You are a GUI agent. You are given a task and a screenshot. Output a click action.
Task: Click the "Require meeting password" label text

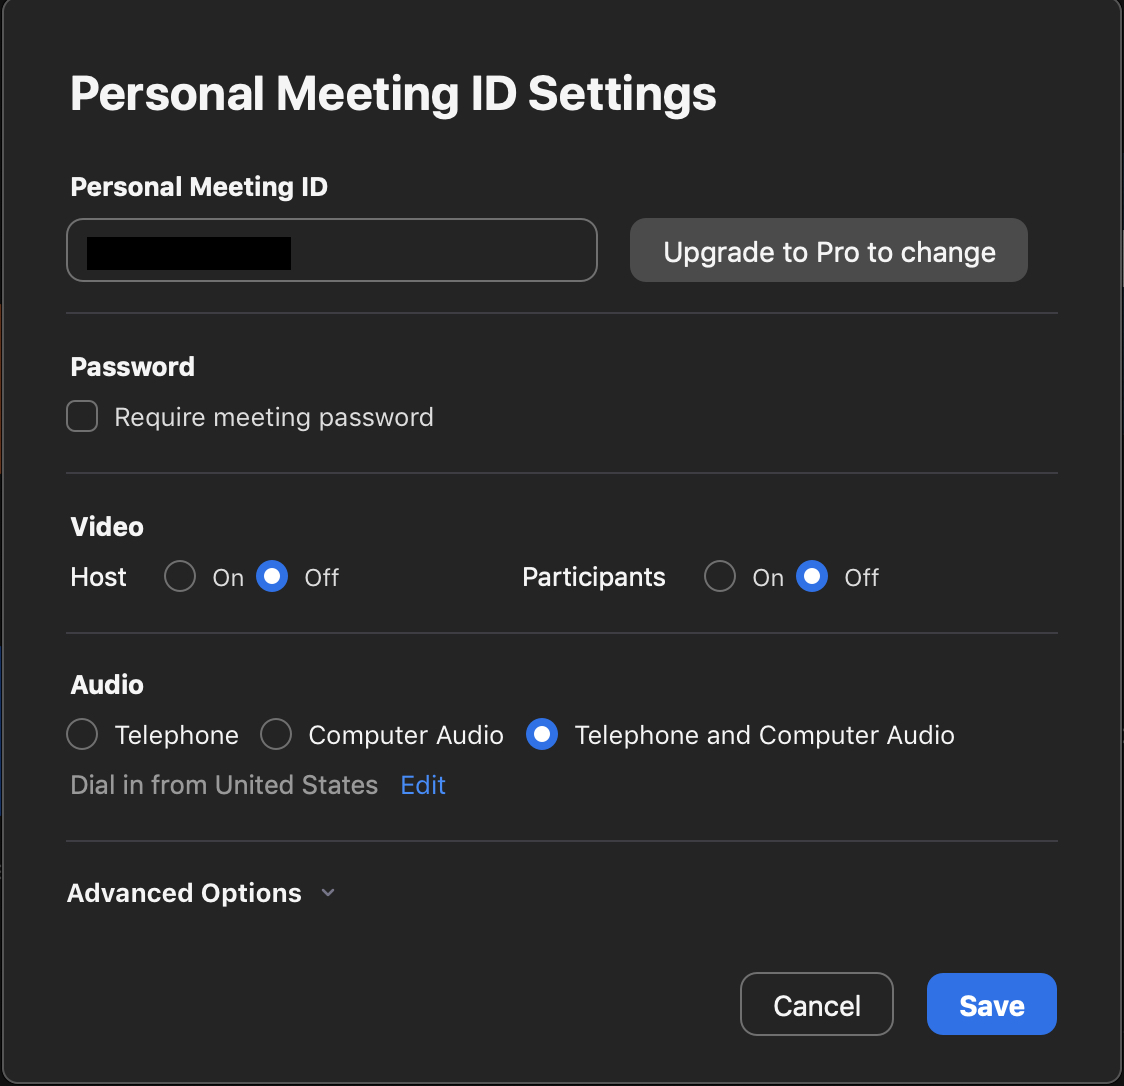tap(274, 417)
